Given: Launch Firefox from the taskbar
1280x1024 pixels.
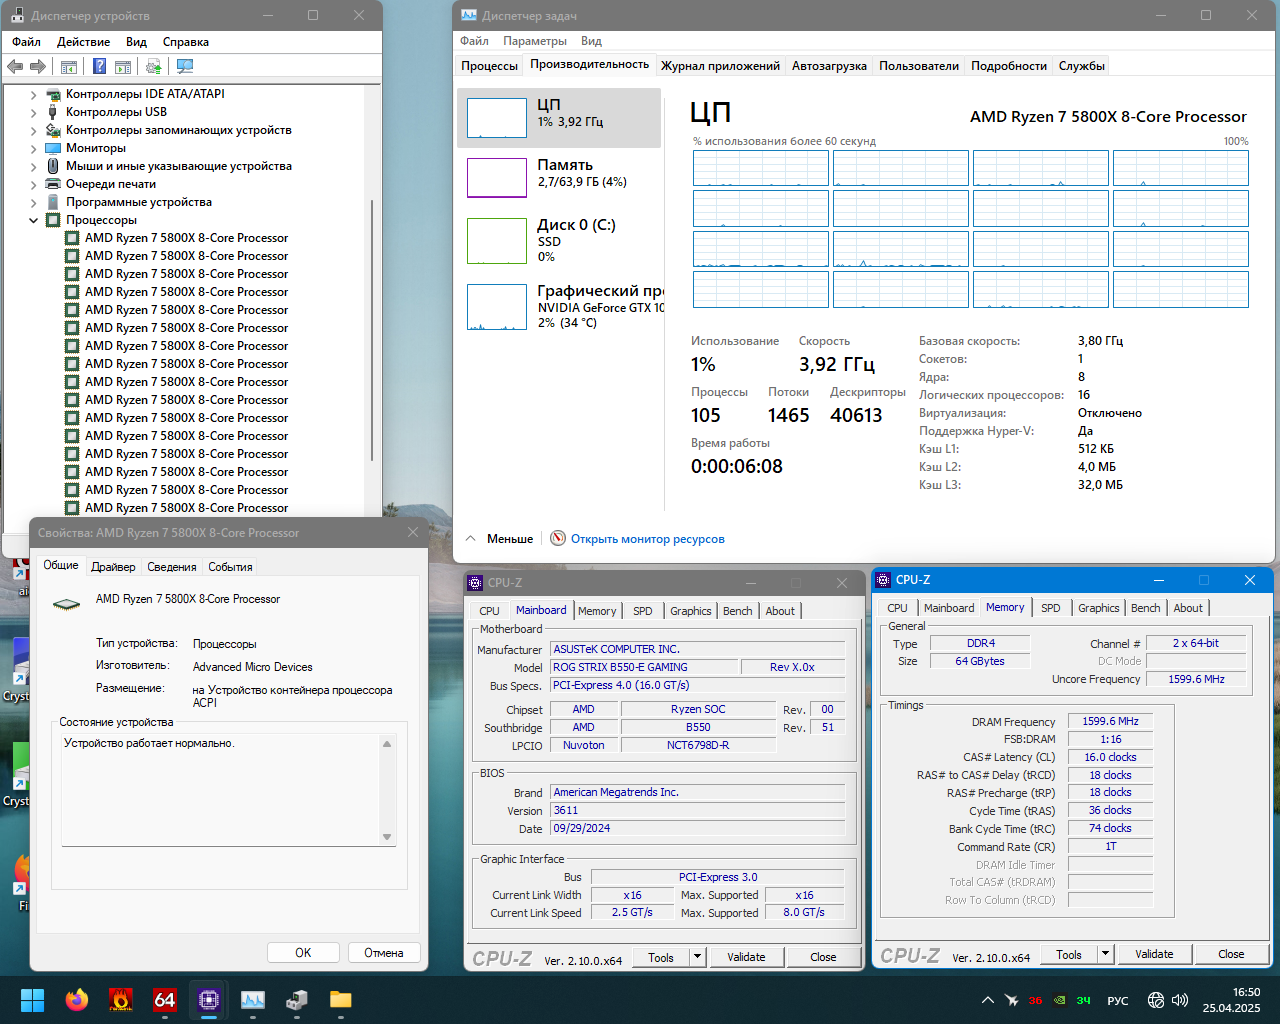Looking at the screenshot, I should [77, 1000].
